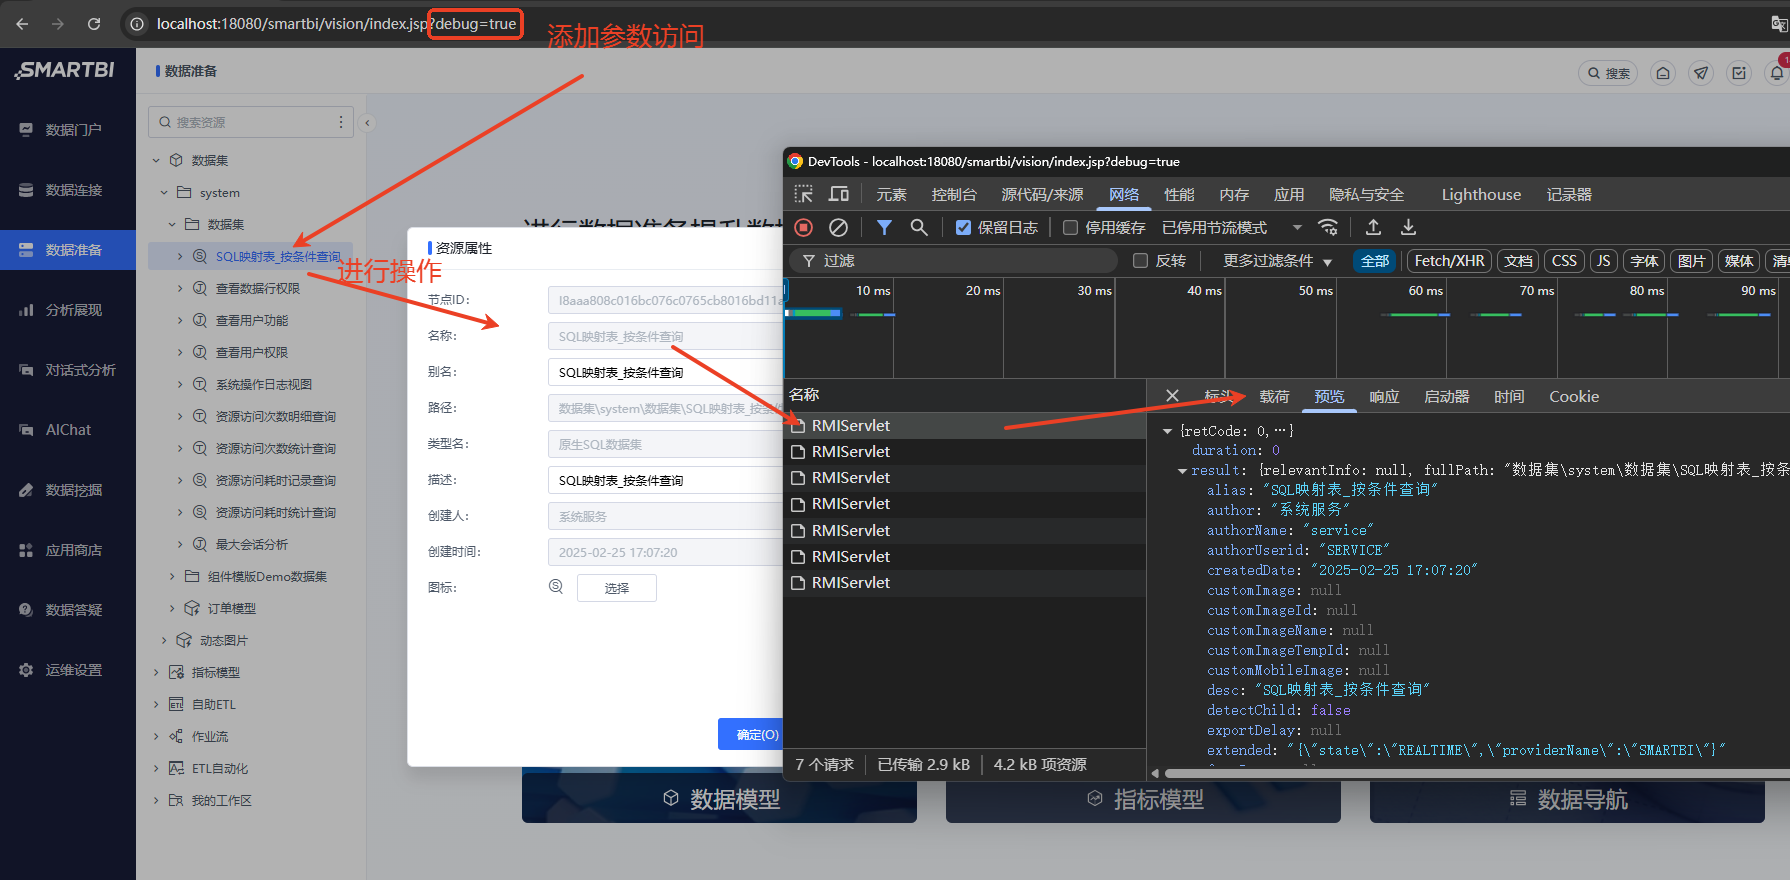Open 运维设置 settings section

coord(68,670)
